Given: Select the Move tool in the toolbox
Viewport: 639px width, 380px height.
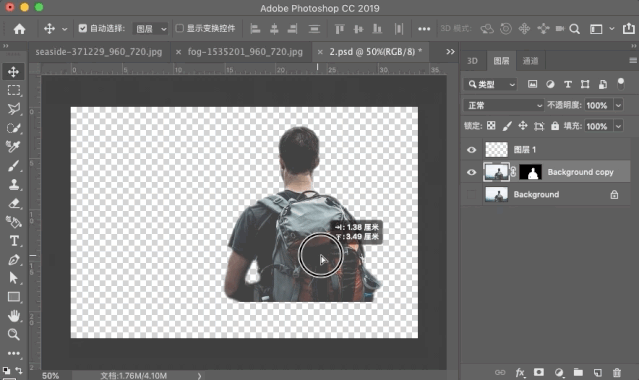Looking at the screenshot, I should point(13,72).
